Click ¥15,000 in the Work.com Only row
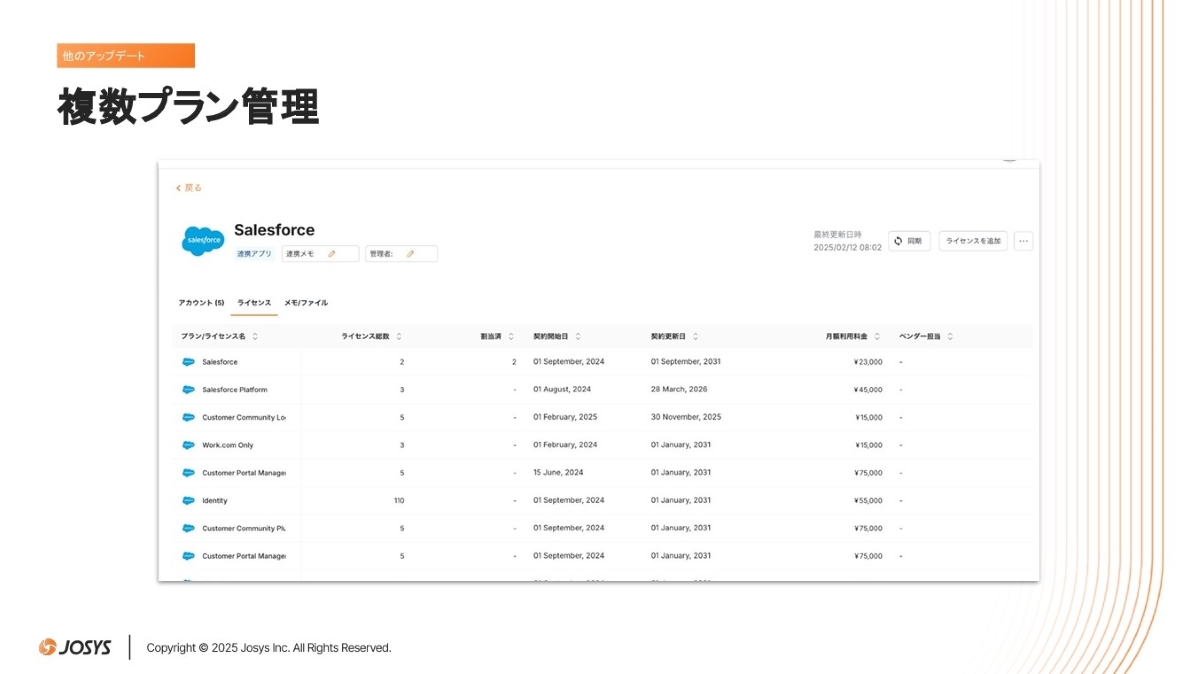This screenshot has height=674, width=1200. point(868,445)
